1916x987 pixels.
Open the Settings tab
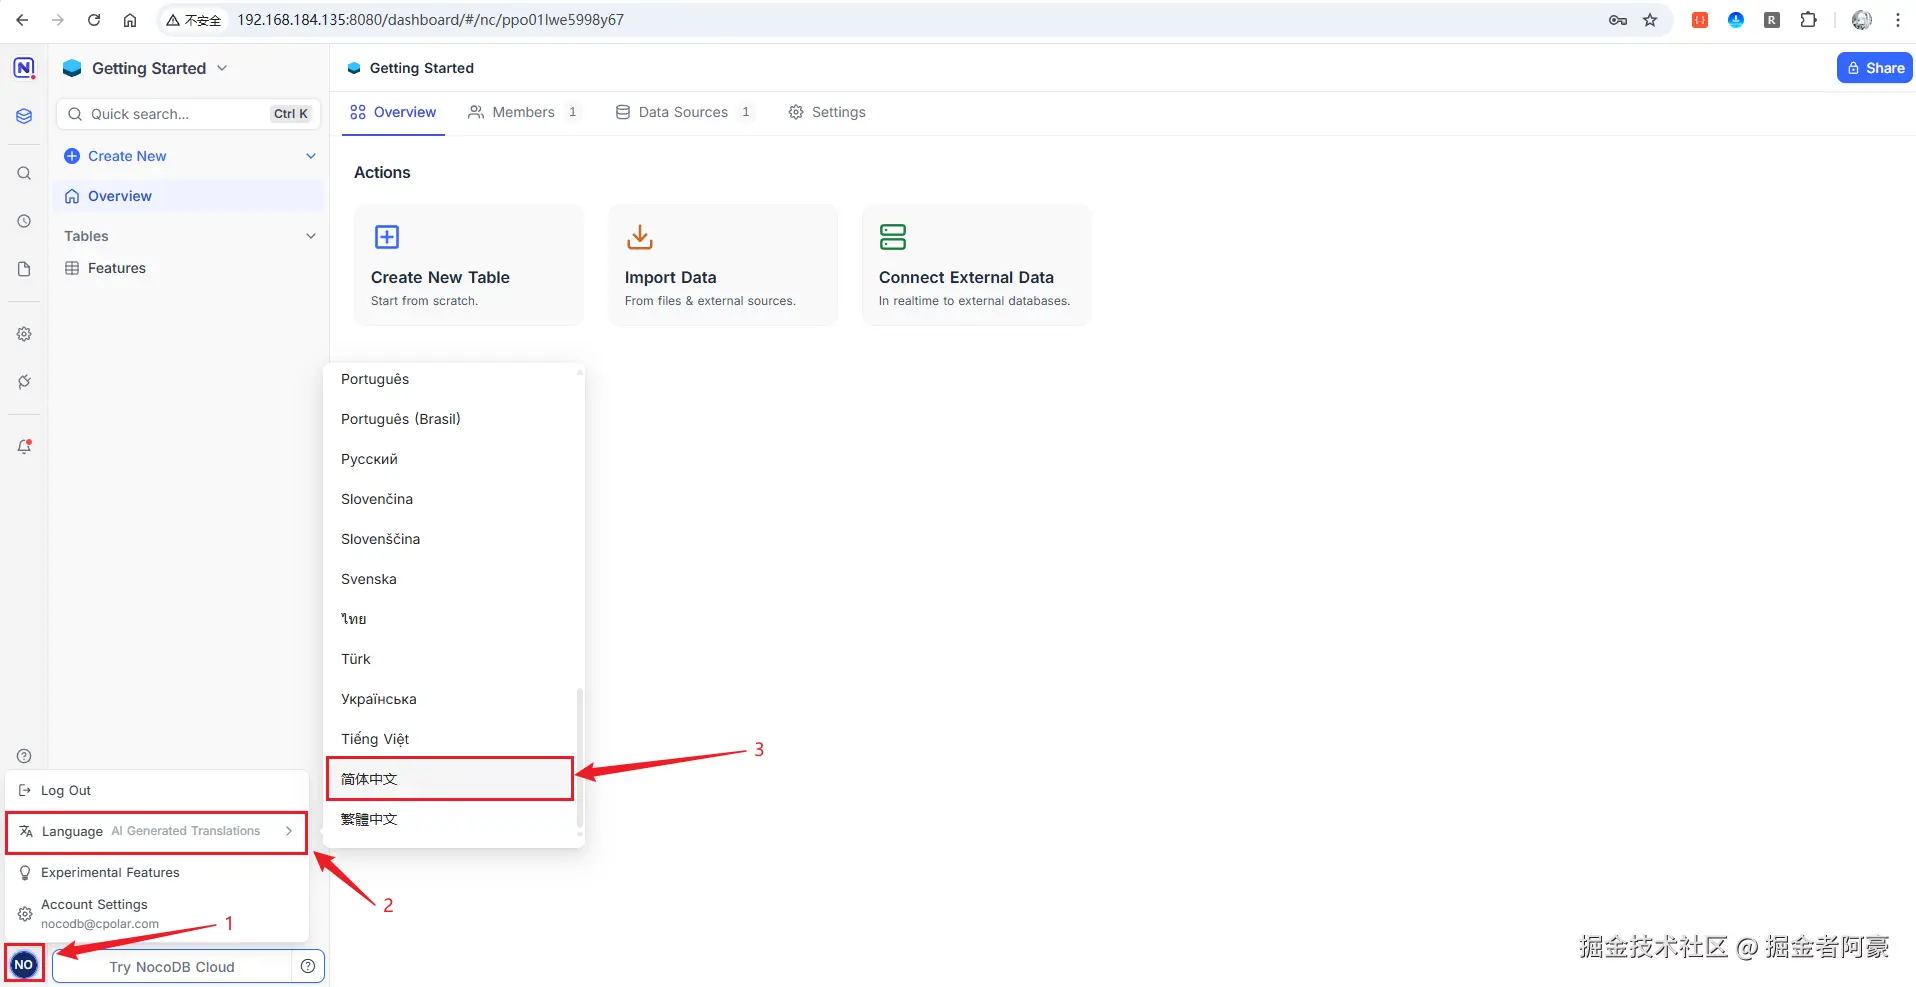pos(827,112)
